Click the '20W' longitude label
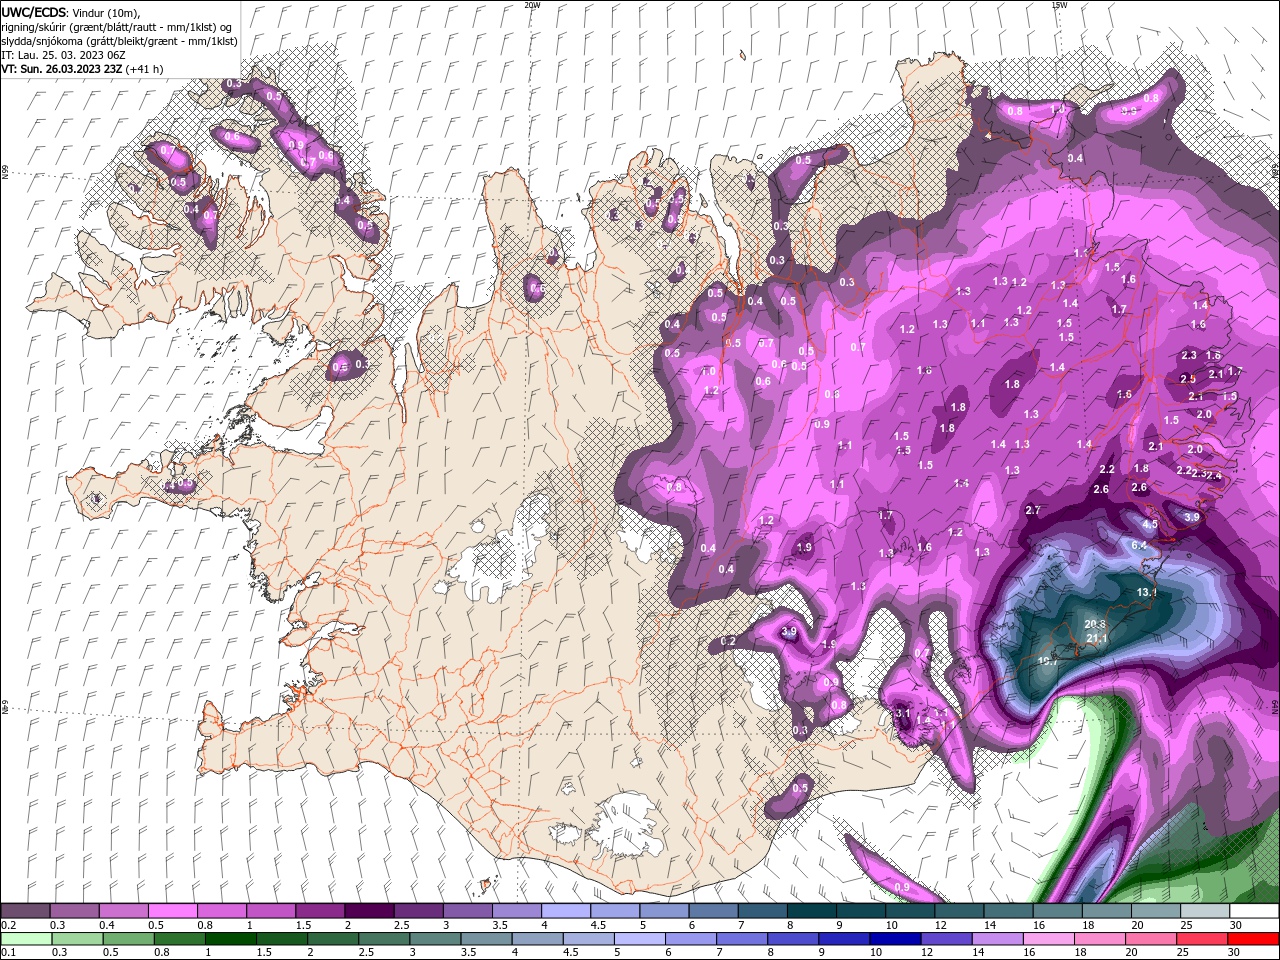The image size is (1280, 960). tap(533, 5)
